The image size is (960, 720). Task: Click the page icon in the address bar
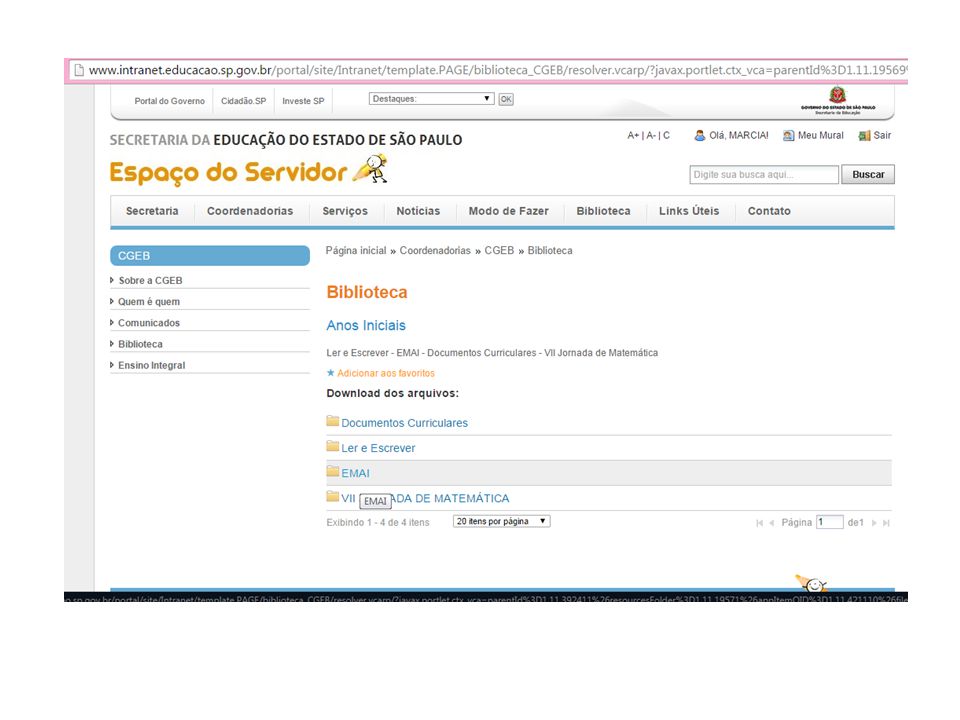point(79,70)
